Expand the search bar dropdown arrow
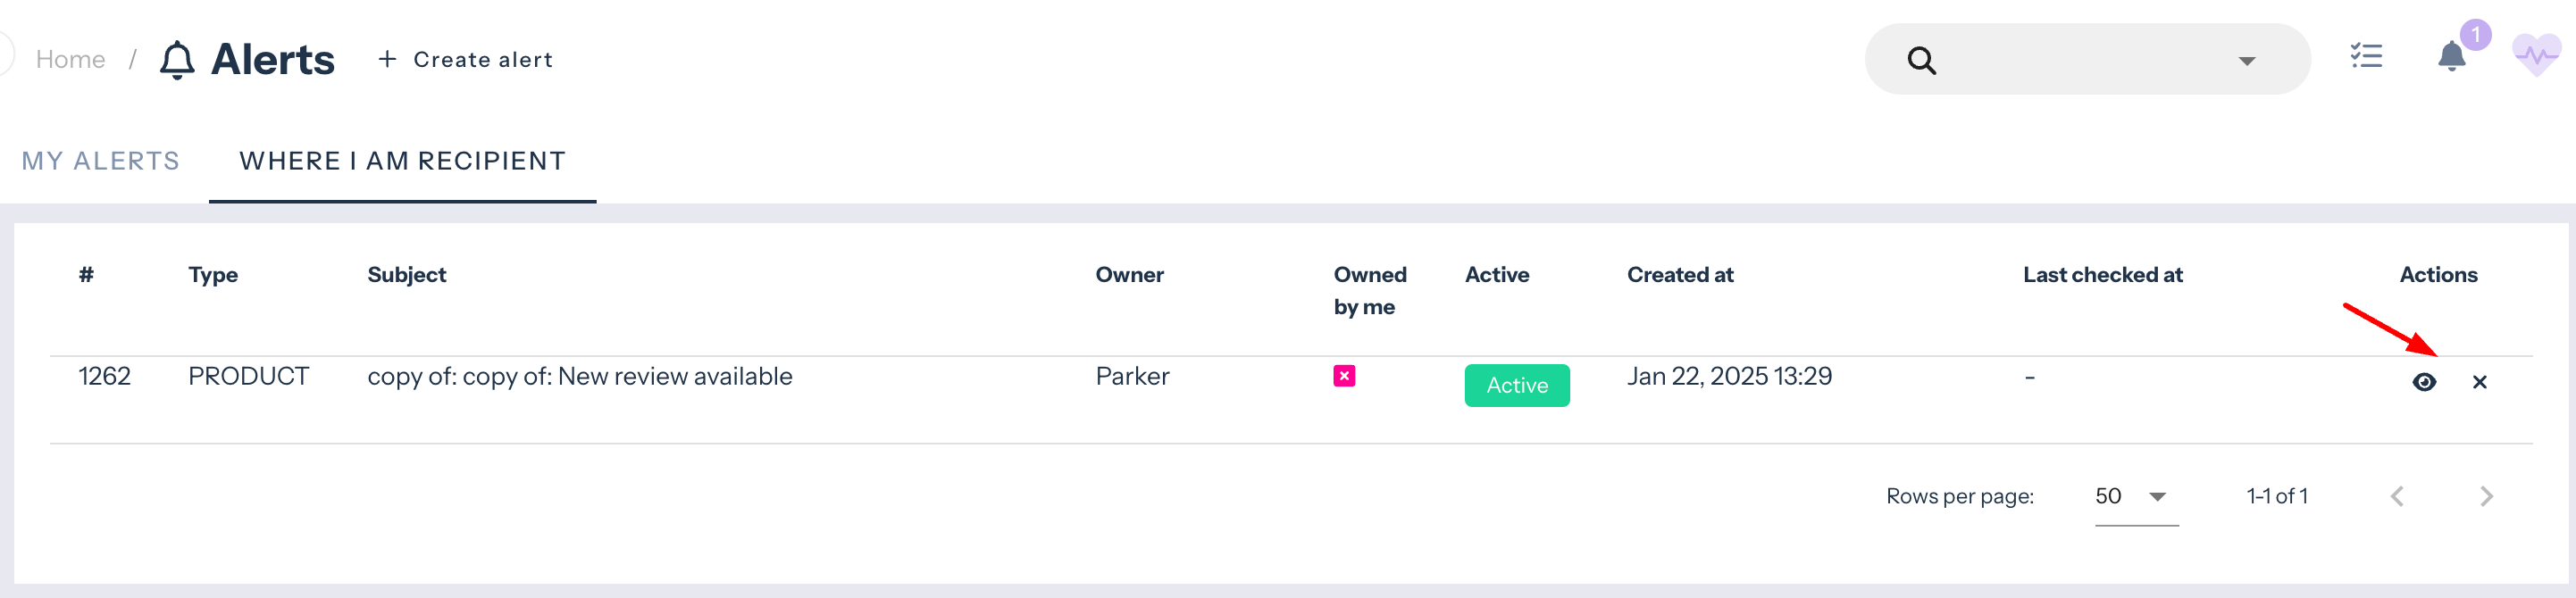 pyautogui.click(x=2246, y=61)
